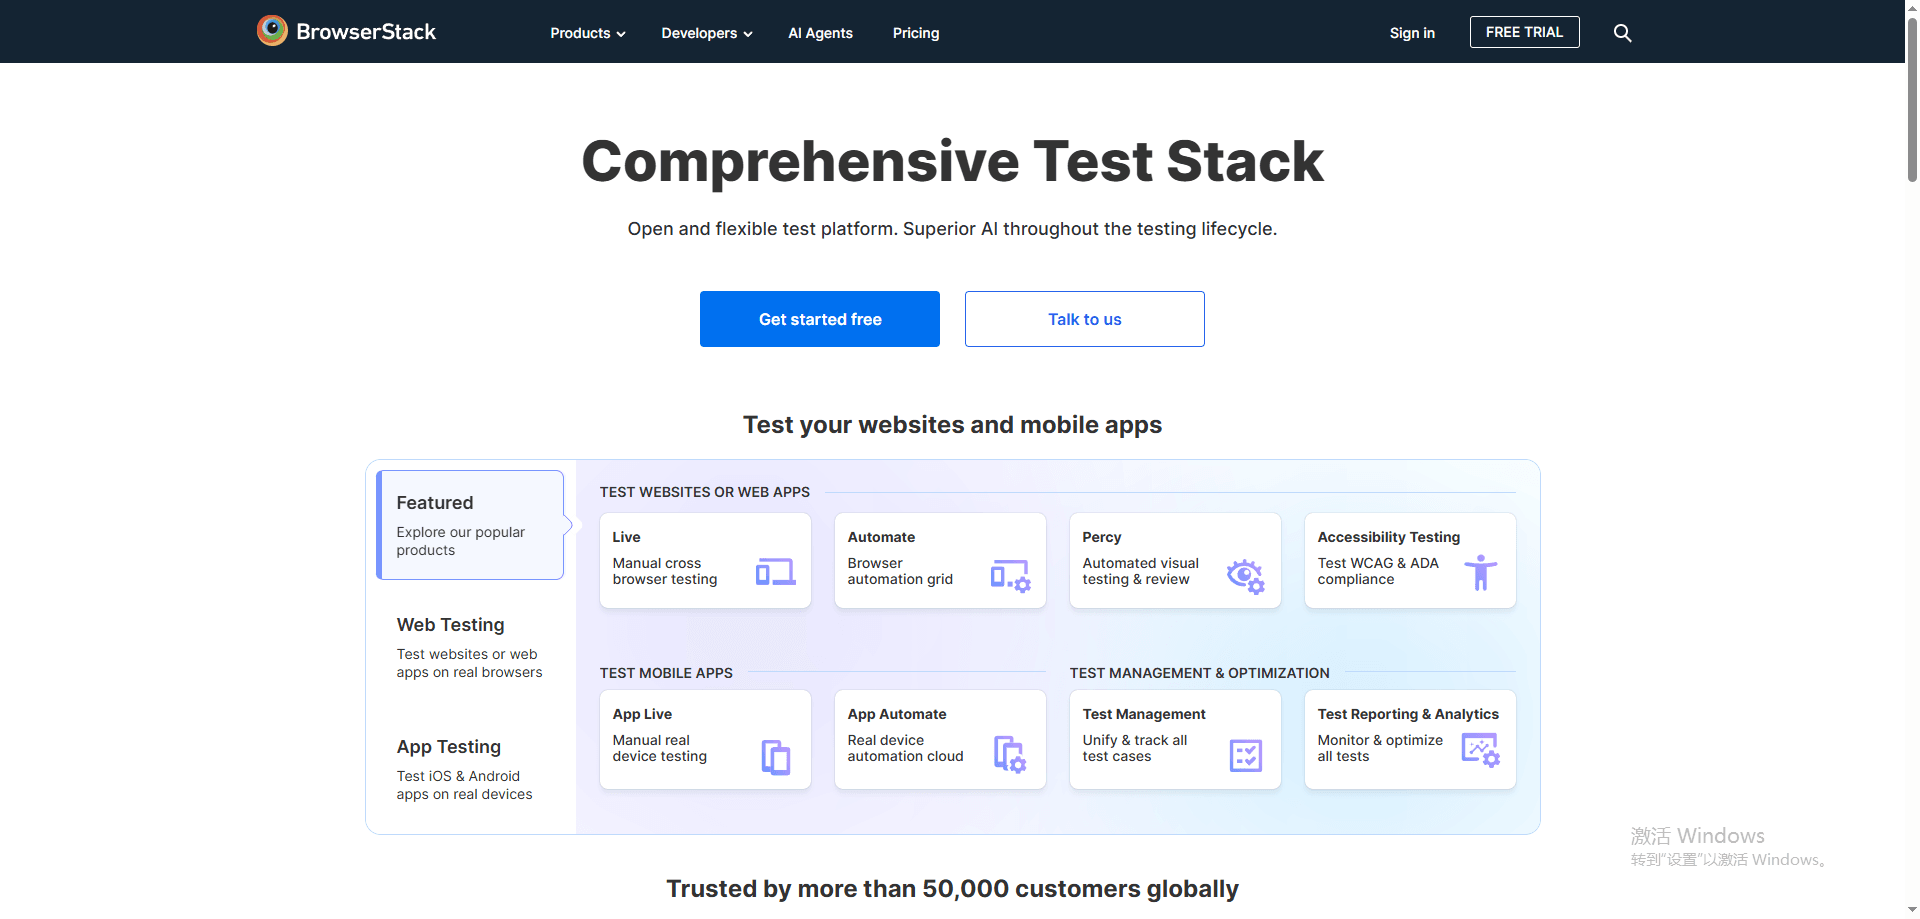Open the AI Agents menu item

coord(820,33)
